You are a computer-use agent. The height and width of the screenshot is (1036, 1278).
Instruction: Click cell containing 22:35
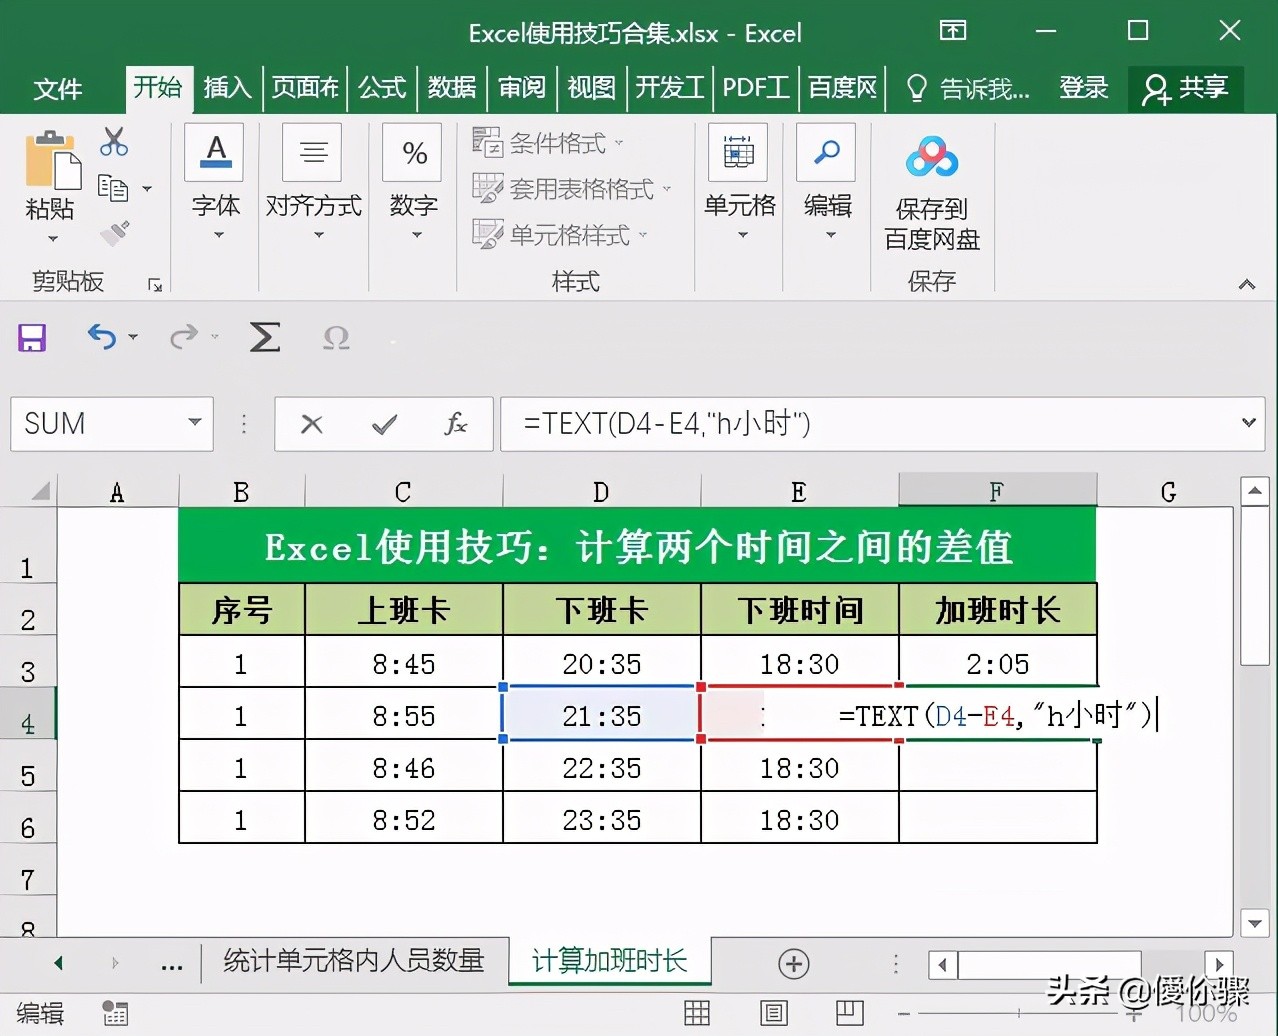tap(601, 767)
